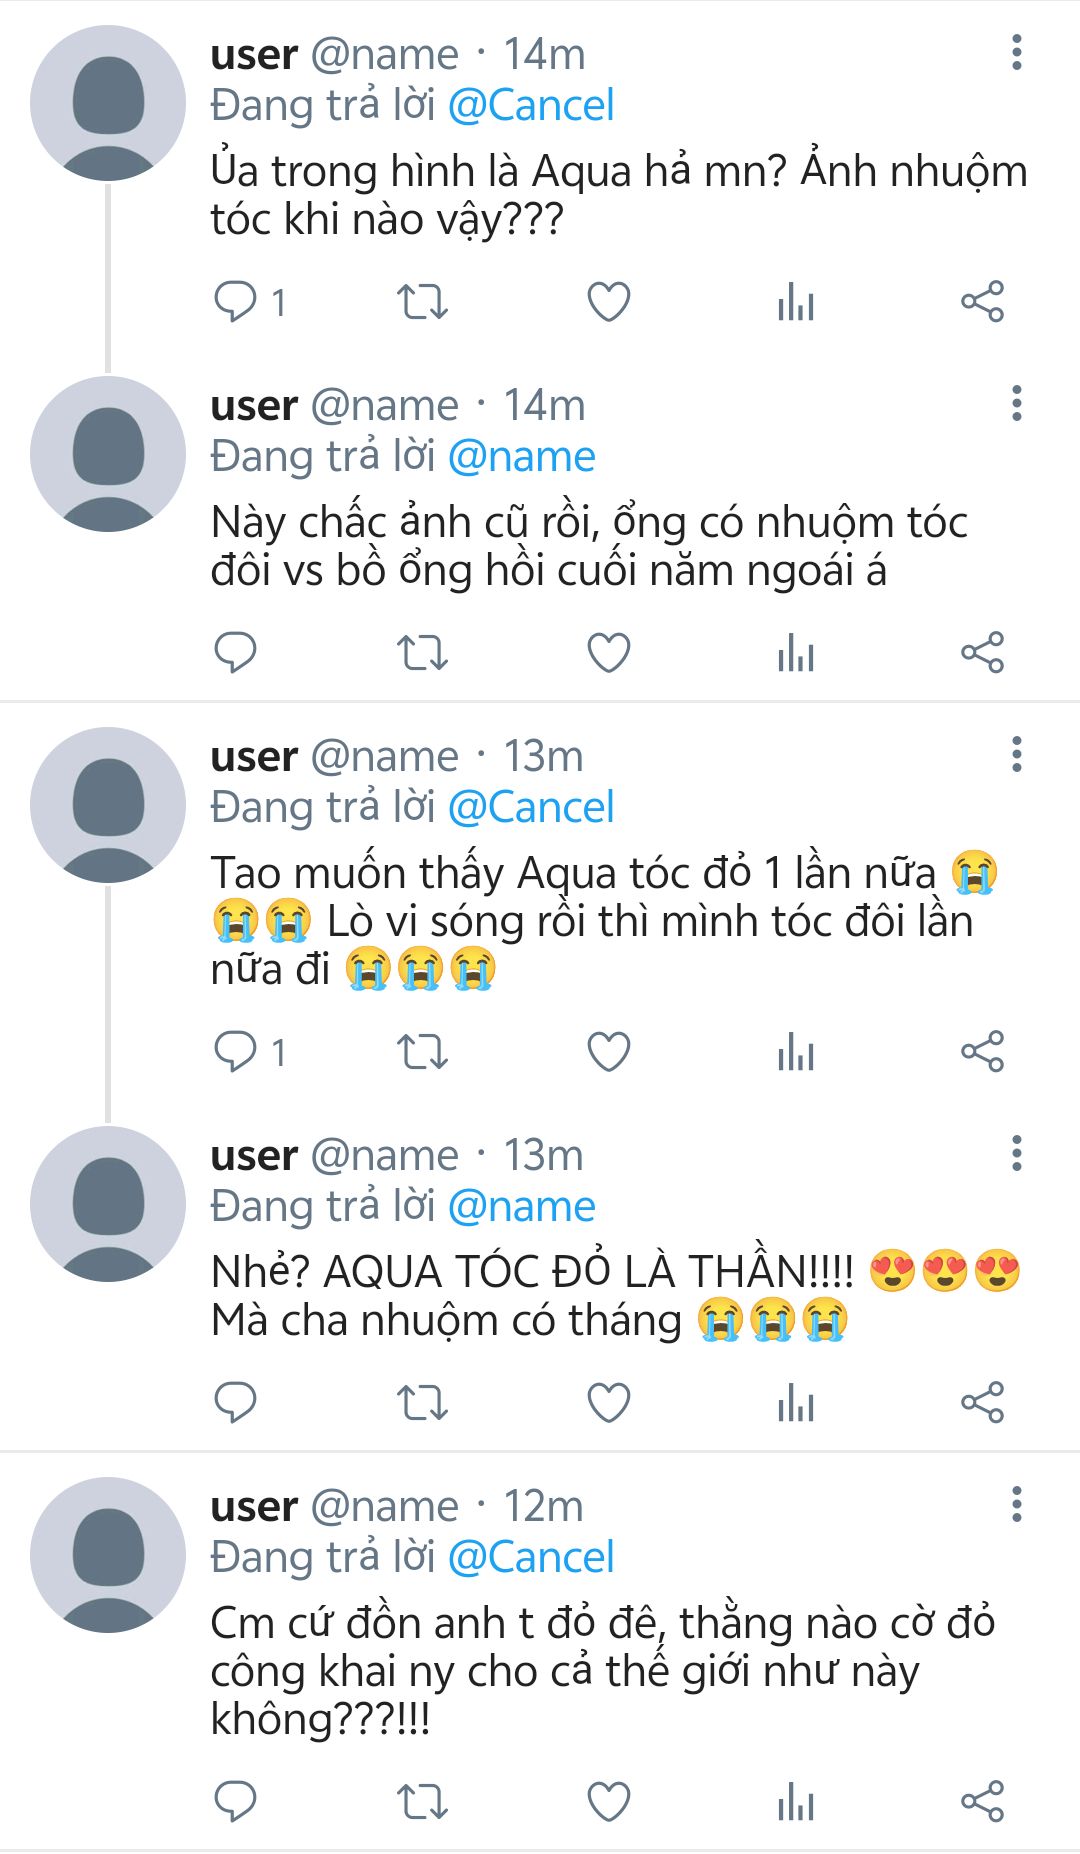The width and height of the screenshot is (1080, 1854).
Task: View analytics of the 12m tweet
Action: [796, 1802]
